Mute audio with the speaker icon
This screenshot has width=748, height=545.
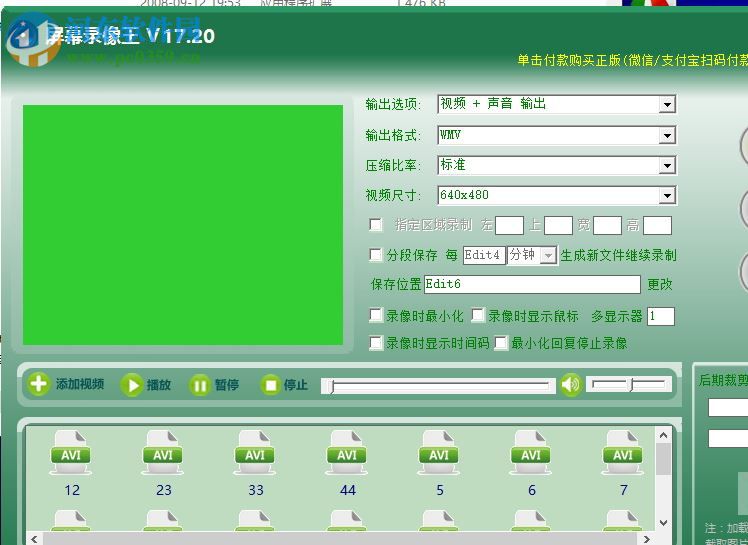pos(571,384)
